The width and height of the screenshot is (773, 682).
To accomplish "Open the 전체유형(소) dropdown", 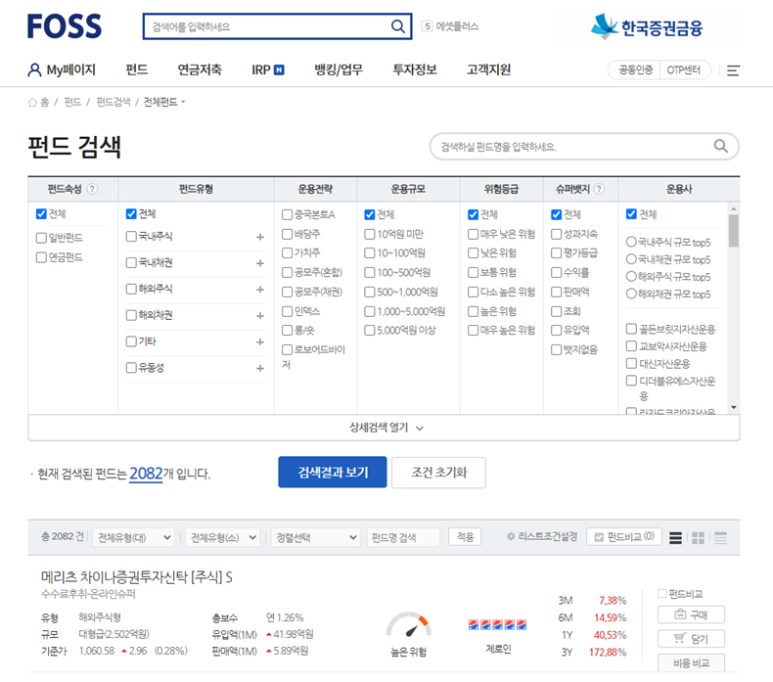I will 223,537.
